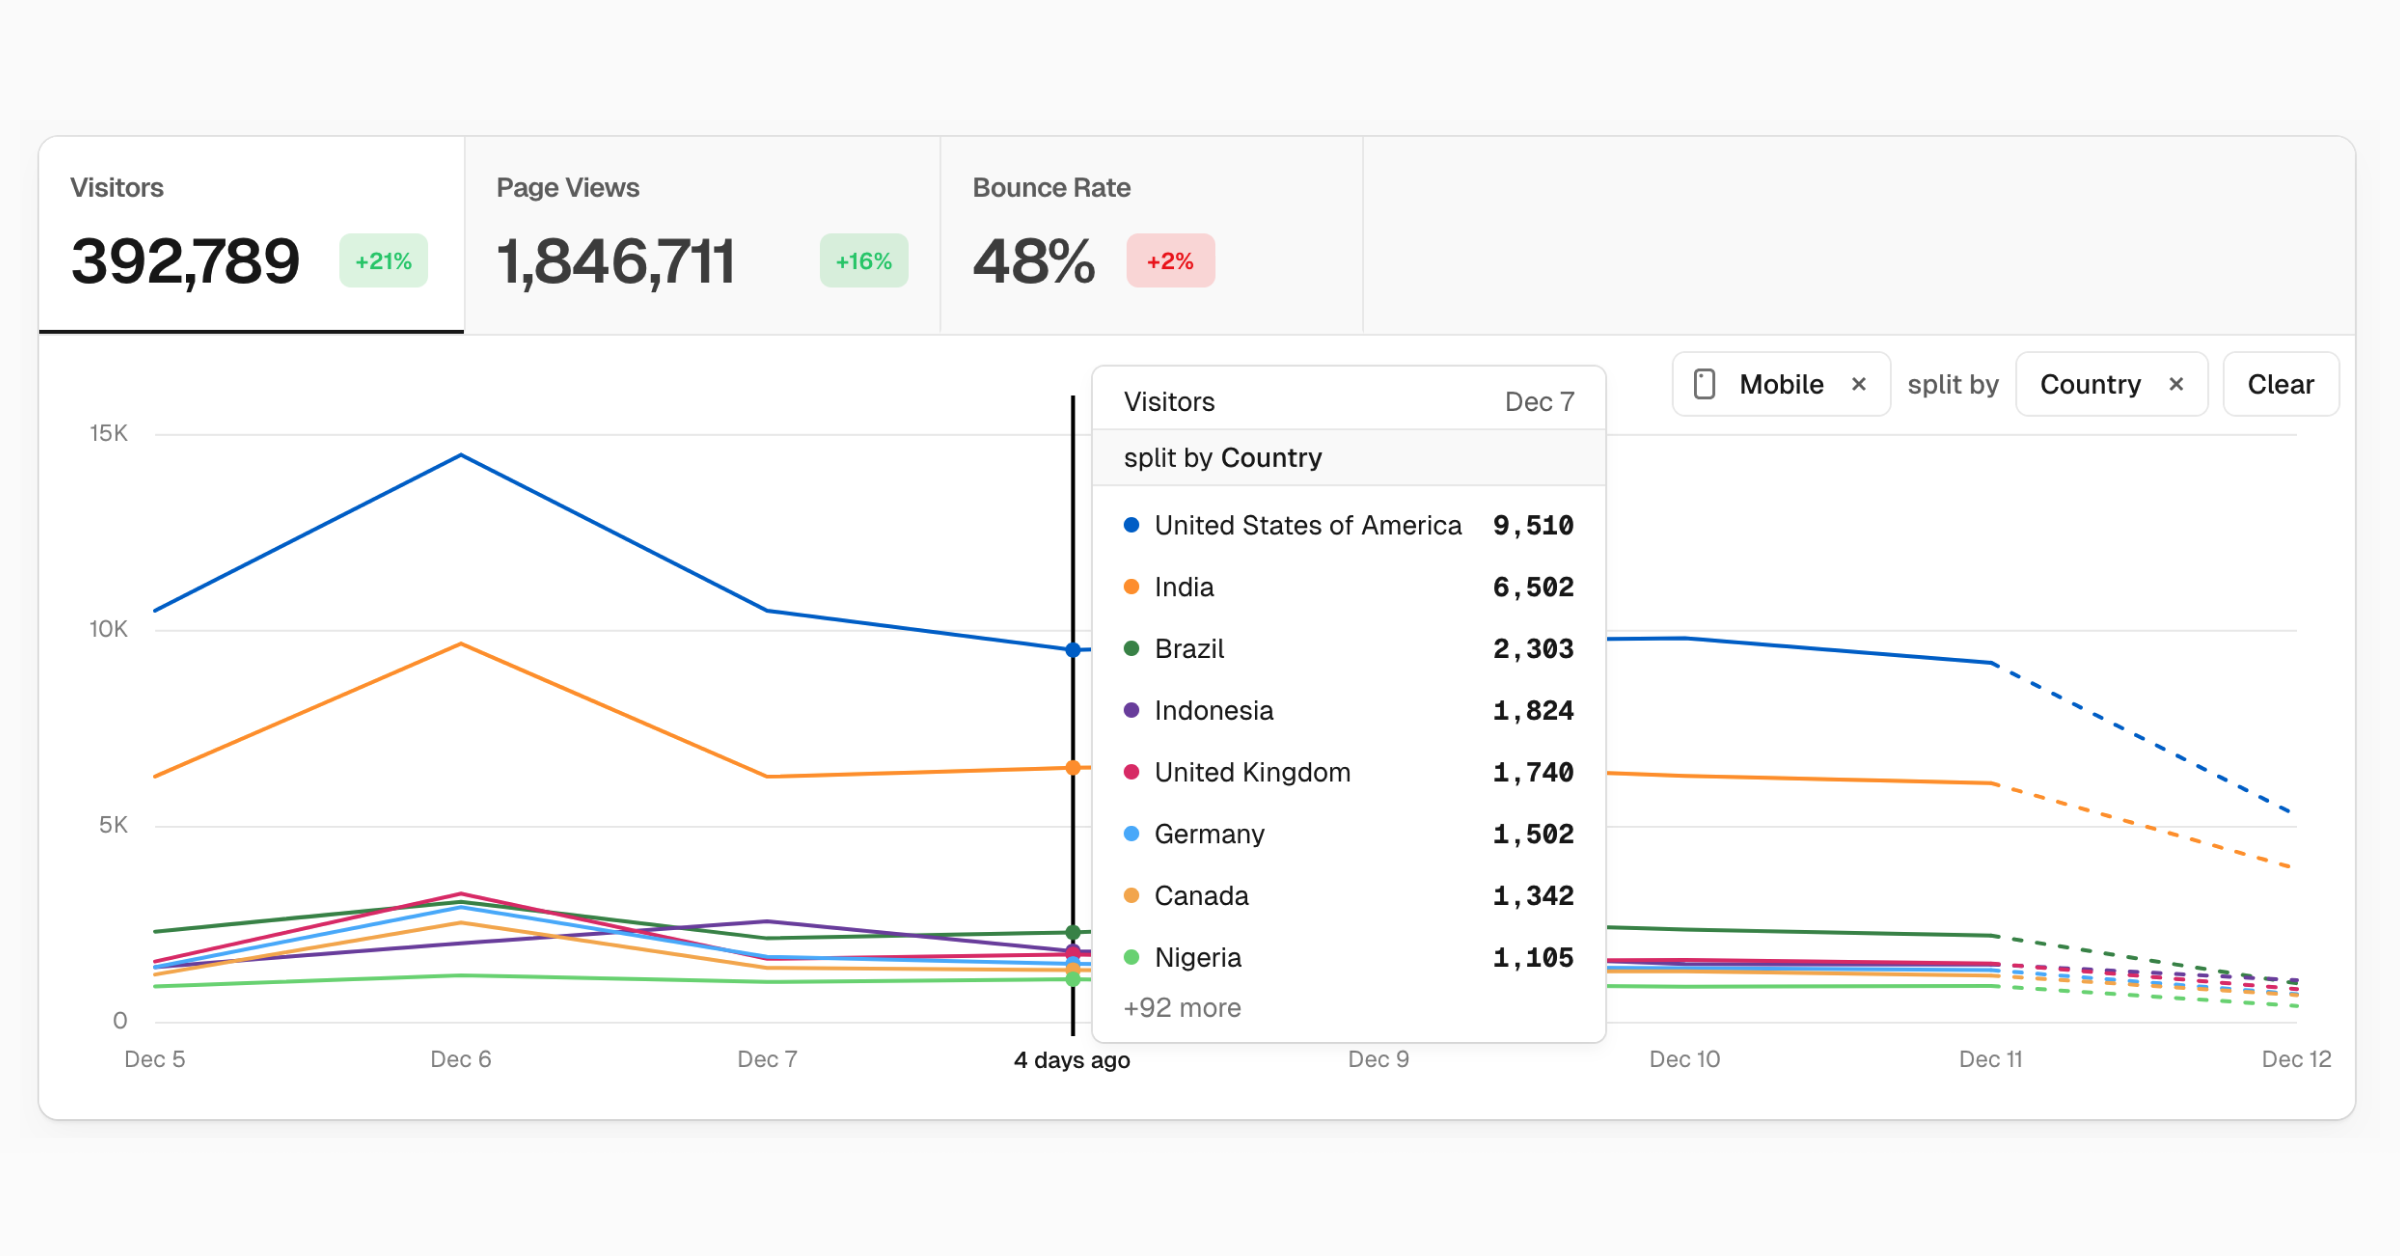2400x1256 pixels.
Task: Select Nigeria's green legend dot
Action: tap(1131, 957)
